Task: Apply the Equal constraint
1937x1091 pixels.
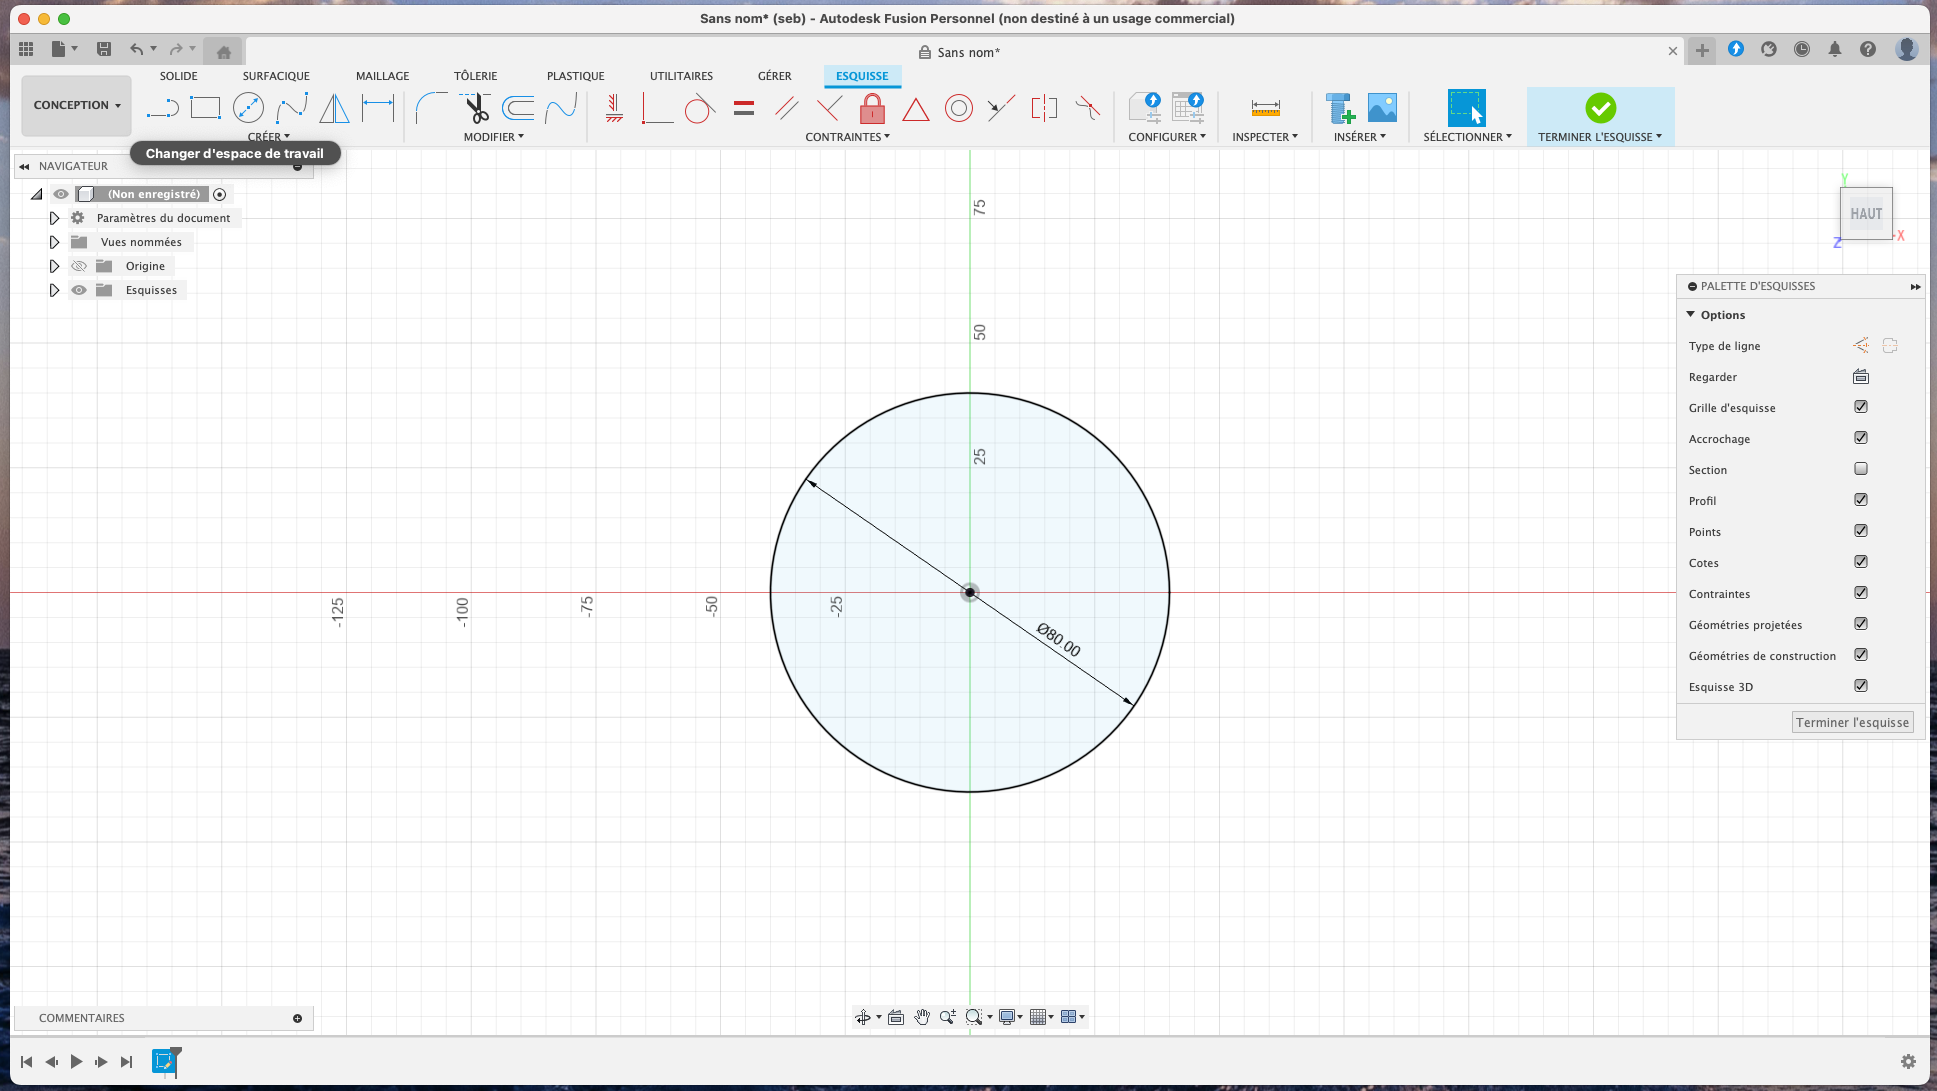Action: [x=743, y=108]
